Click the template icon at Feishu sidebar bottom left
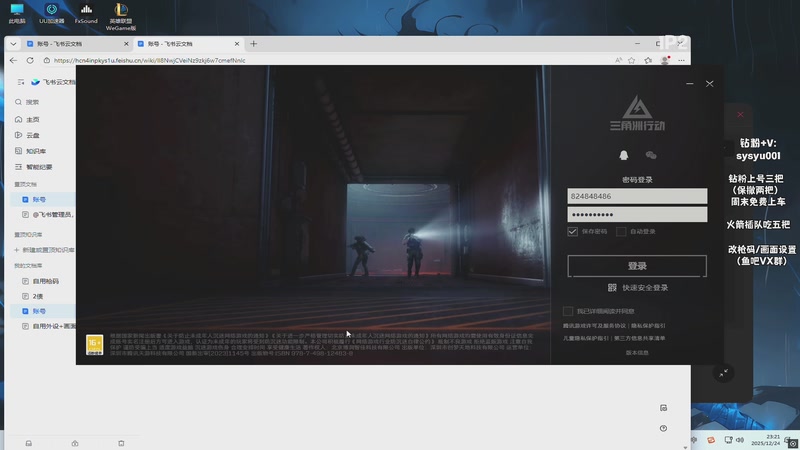Viewport: 800px width, 450px height. 29,443
